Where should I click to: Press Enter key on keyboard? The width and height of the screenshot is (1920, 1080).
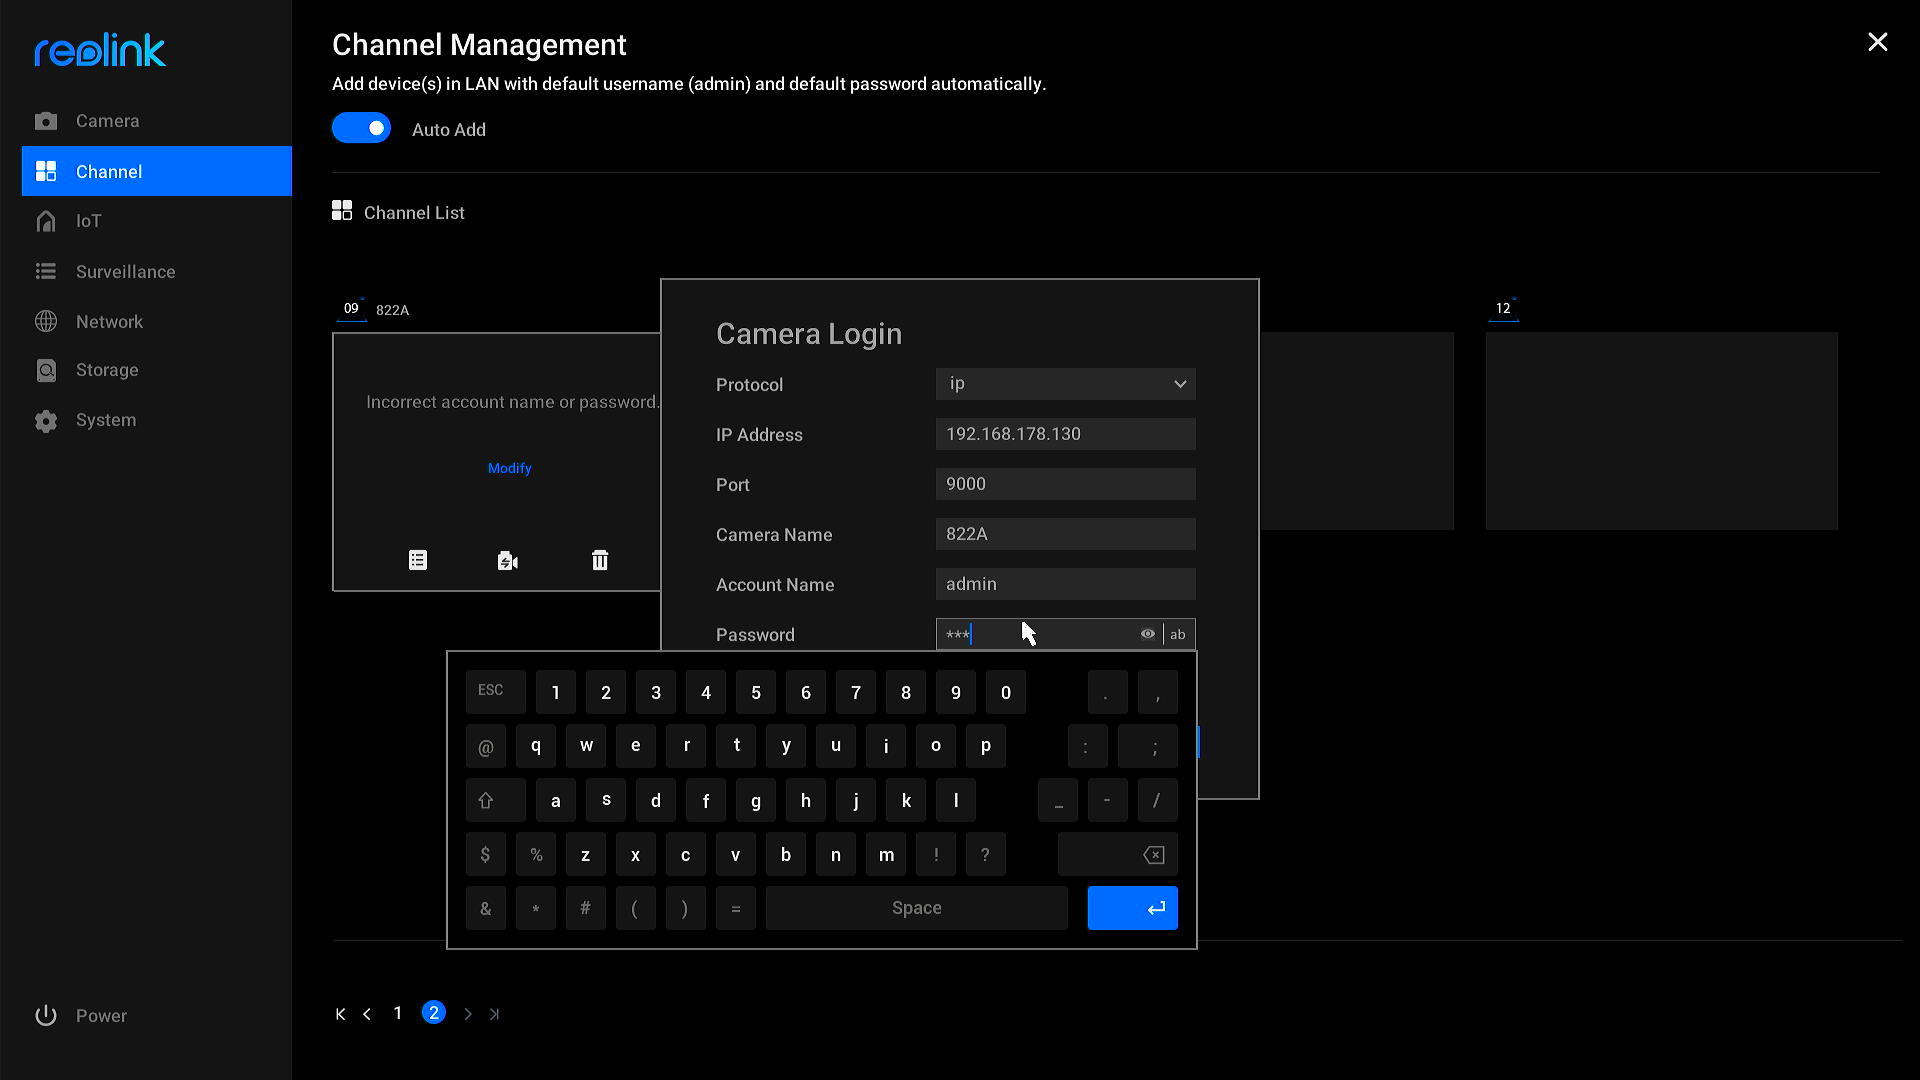pos(1131,907)
